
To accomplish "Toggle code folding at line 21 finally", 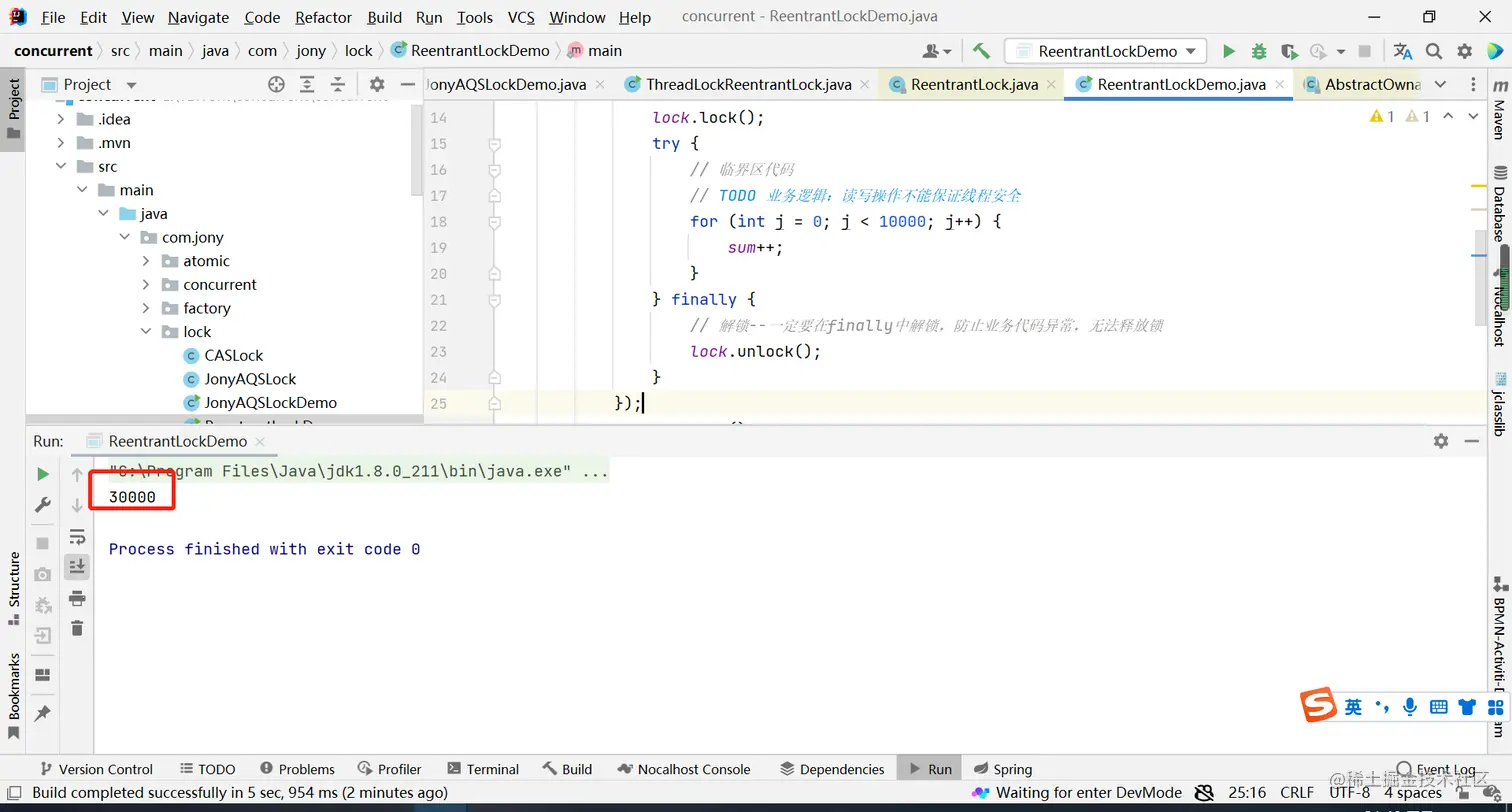I will pos(494,300).
